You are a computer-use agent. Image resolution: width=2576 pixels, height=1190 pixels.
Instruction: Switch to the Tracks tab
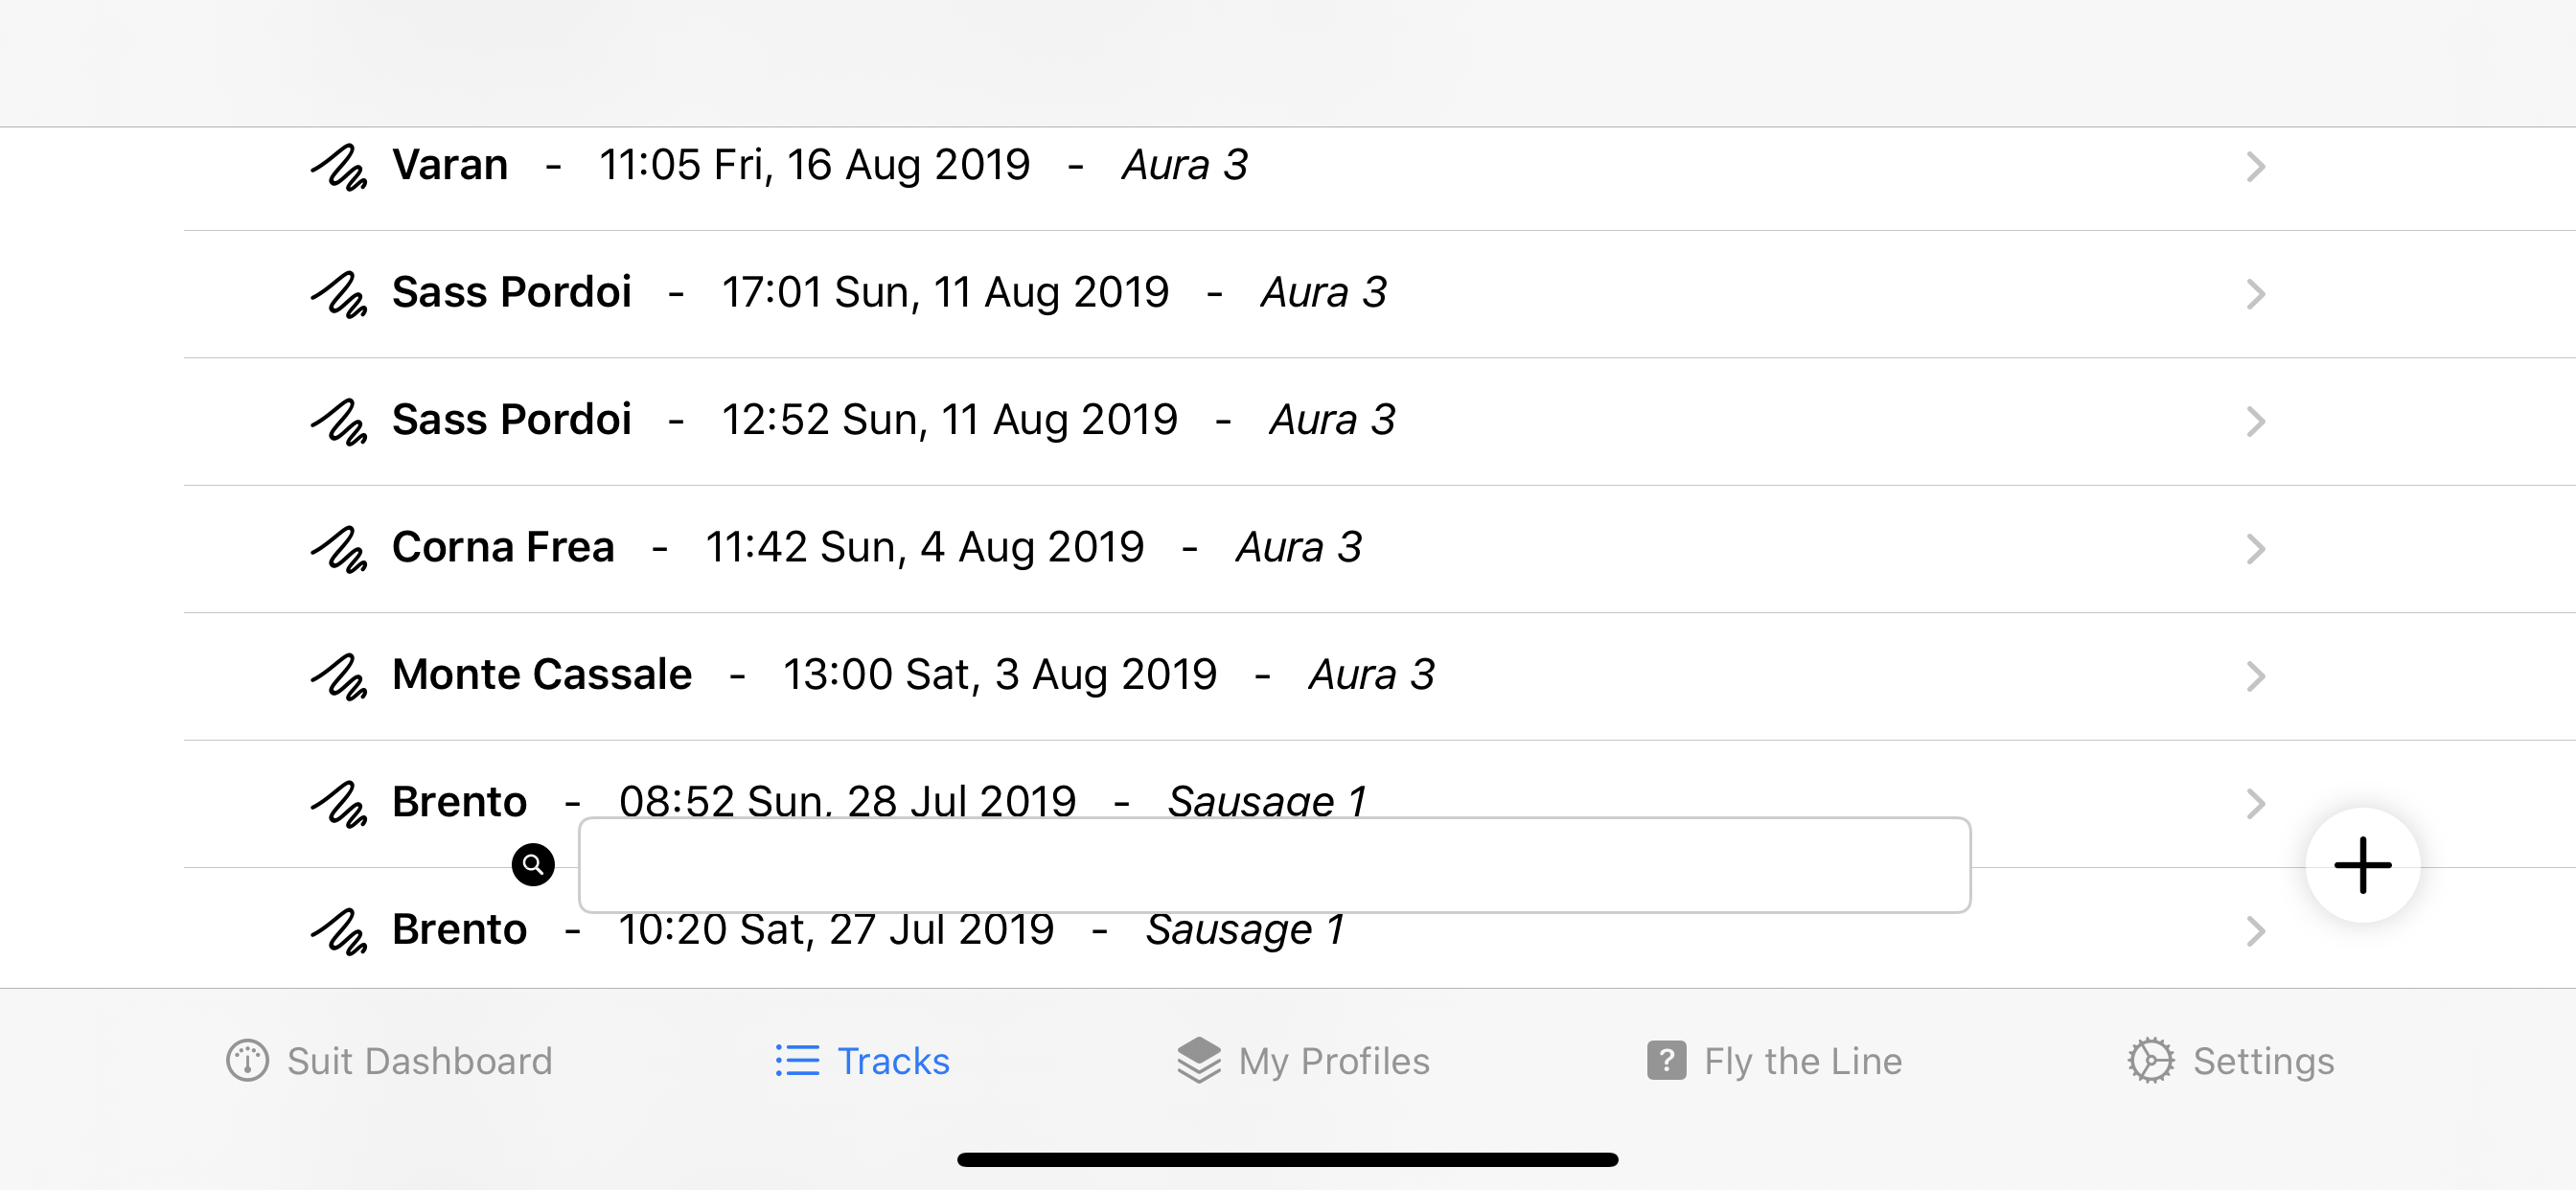863,1060
